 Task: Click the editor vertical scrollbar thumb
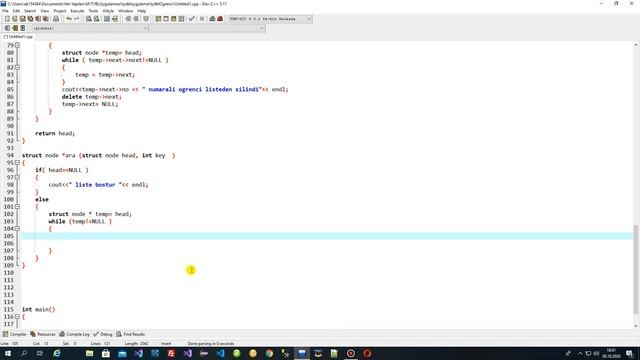(636, 269)
